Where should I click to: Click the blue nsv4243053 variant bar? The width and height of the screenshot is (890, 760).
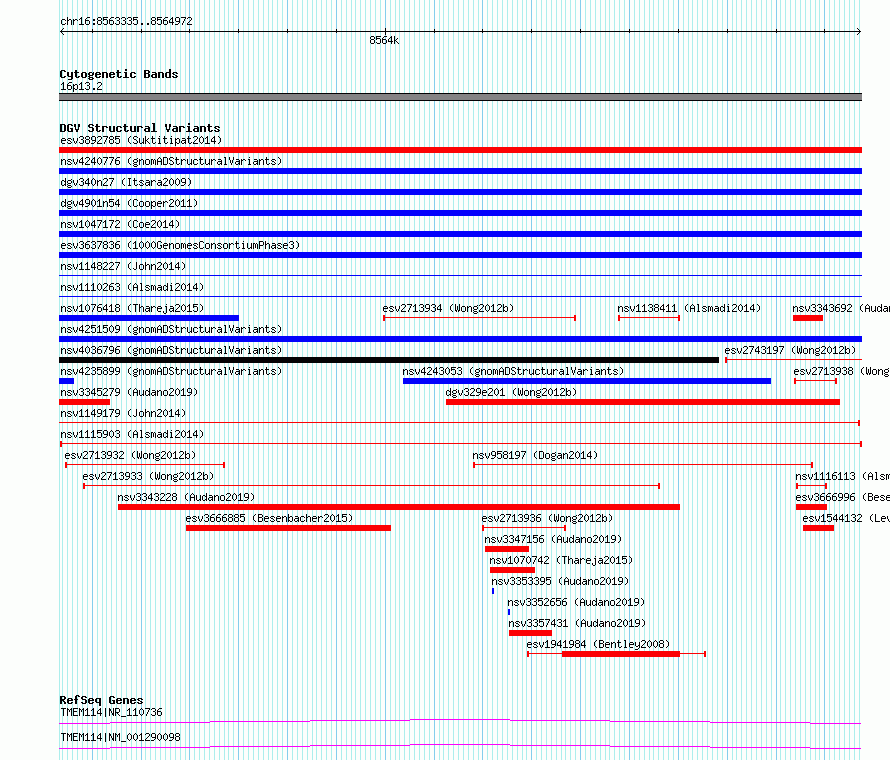[x=587, y=381]
